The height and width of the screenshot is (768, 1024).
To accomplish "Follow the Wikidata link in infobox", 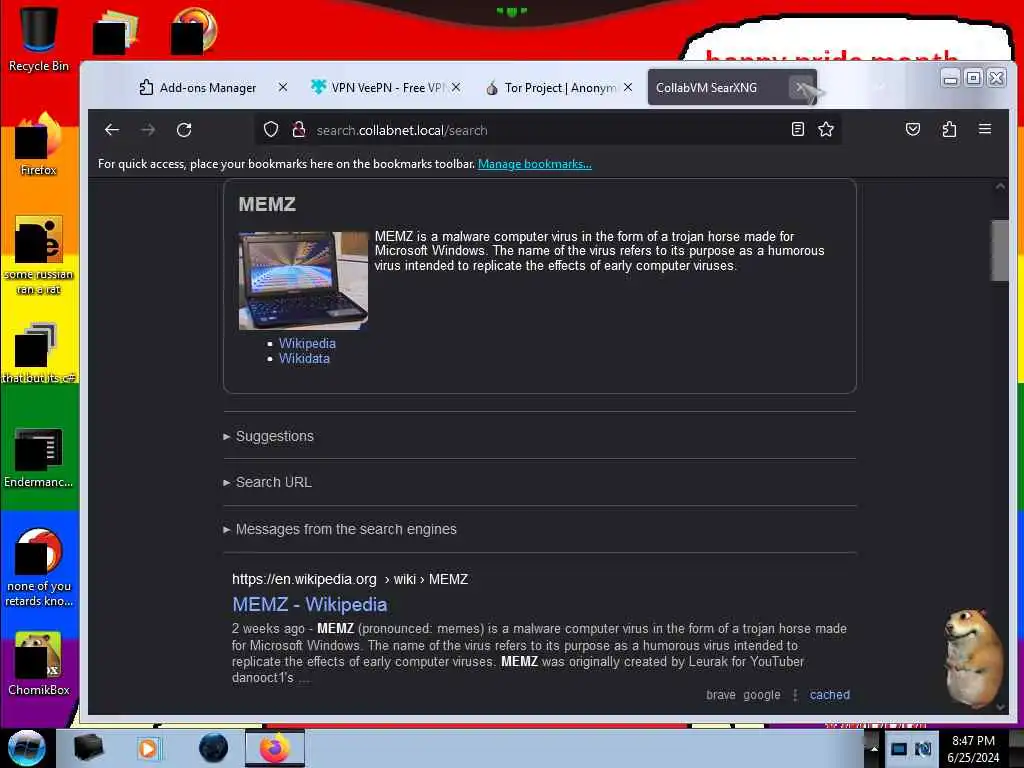I will click(304, 359).
